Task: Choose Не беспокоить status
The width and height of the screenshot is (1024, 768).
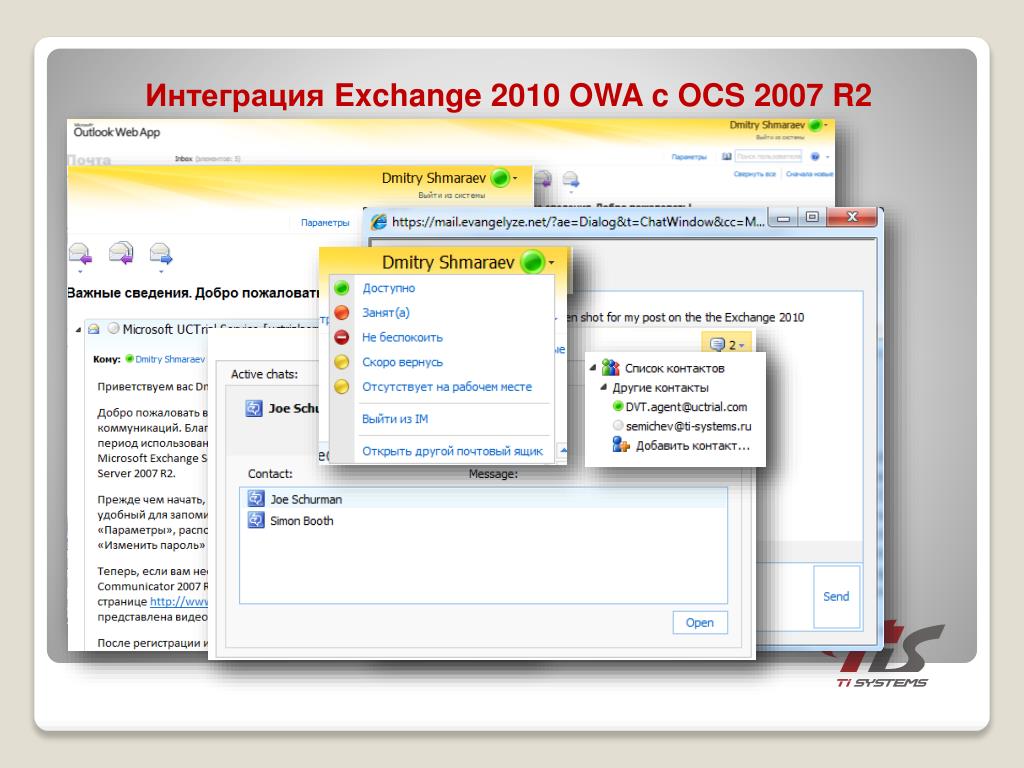Action: click(x=402, y=338)
